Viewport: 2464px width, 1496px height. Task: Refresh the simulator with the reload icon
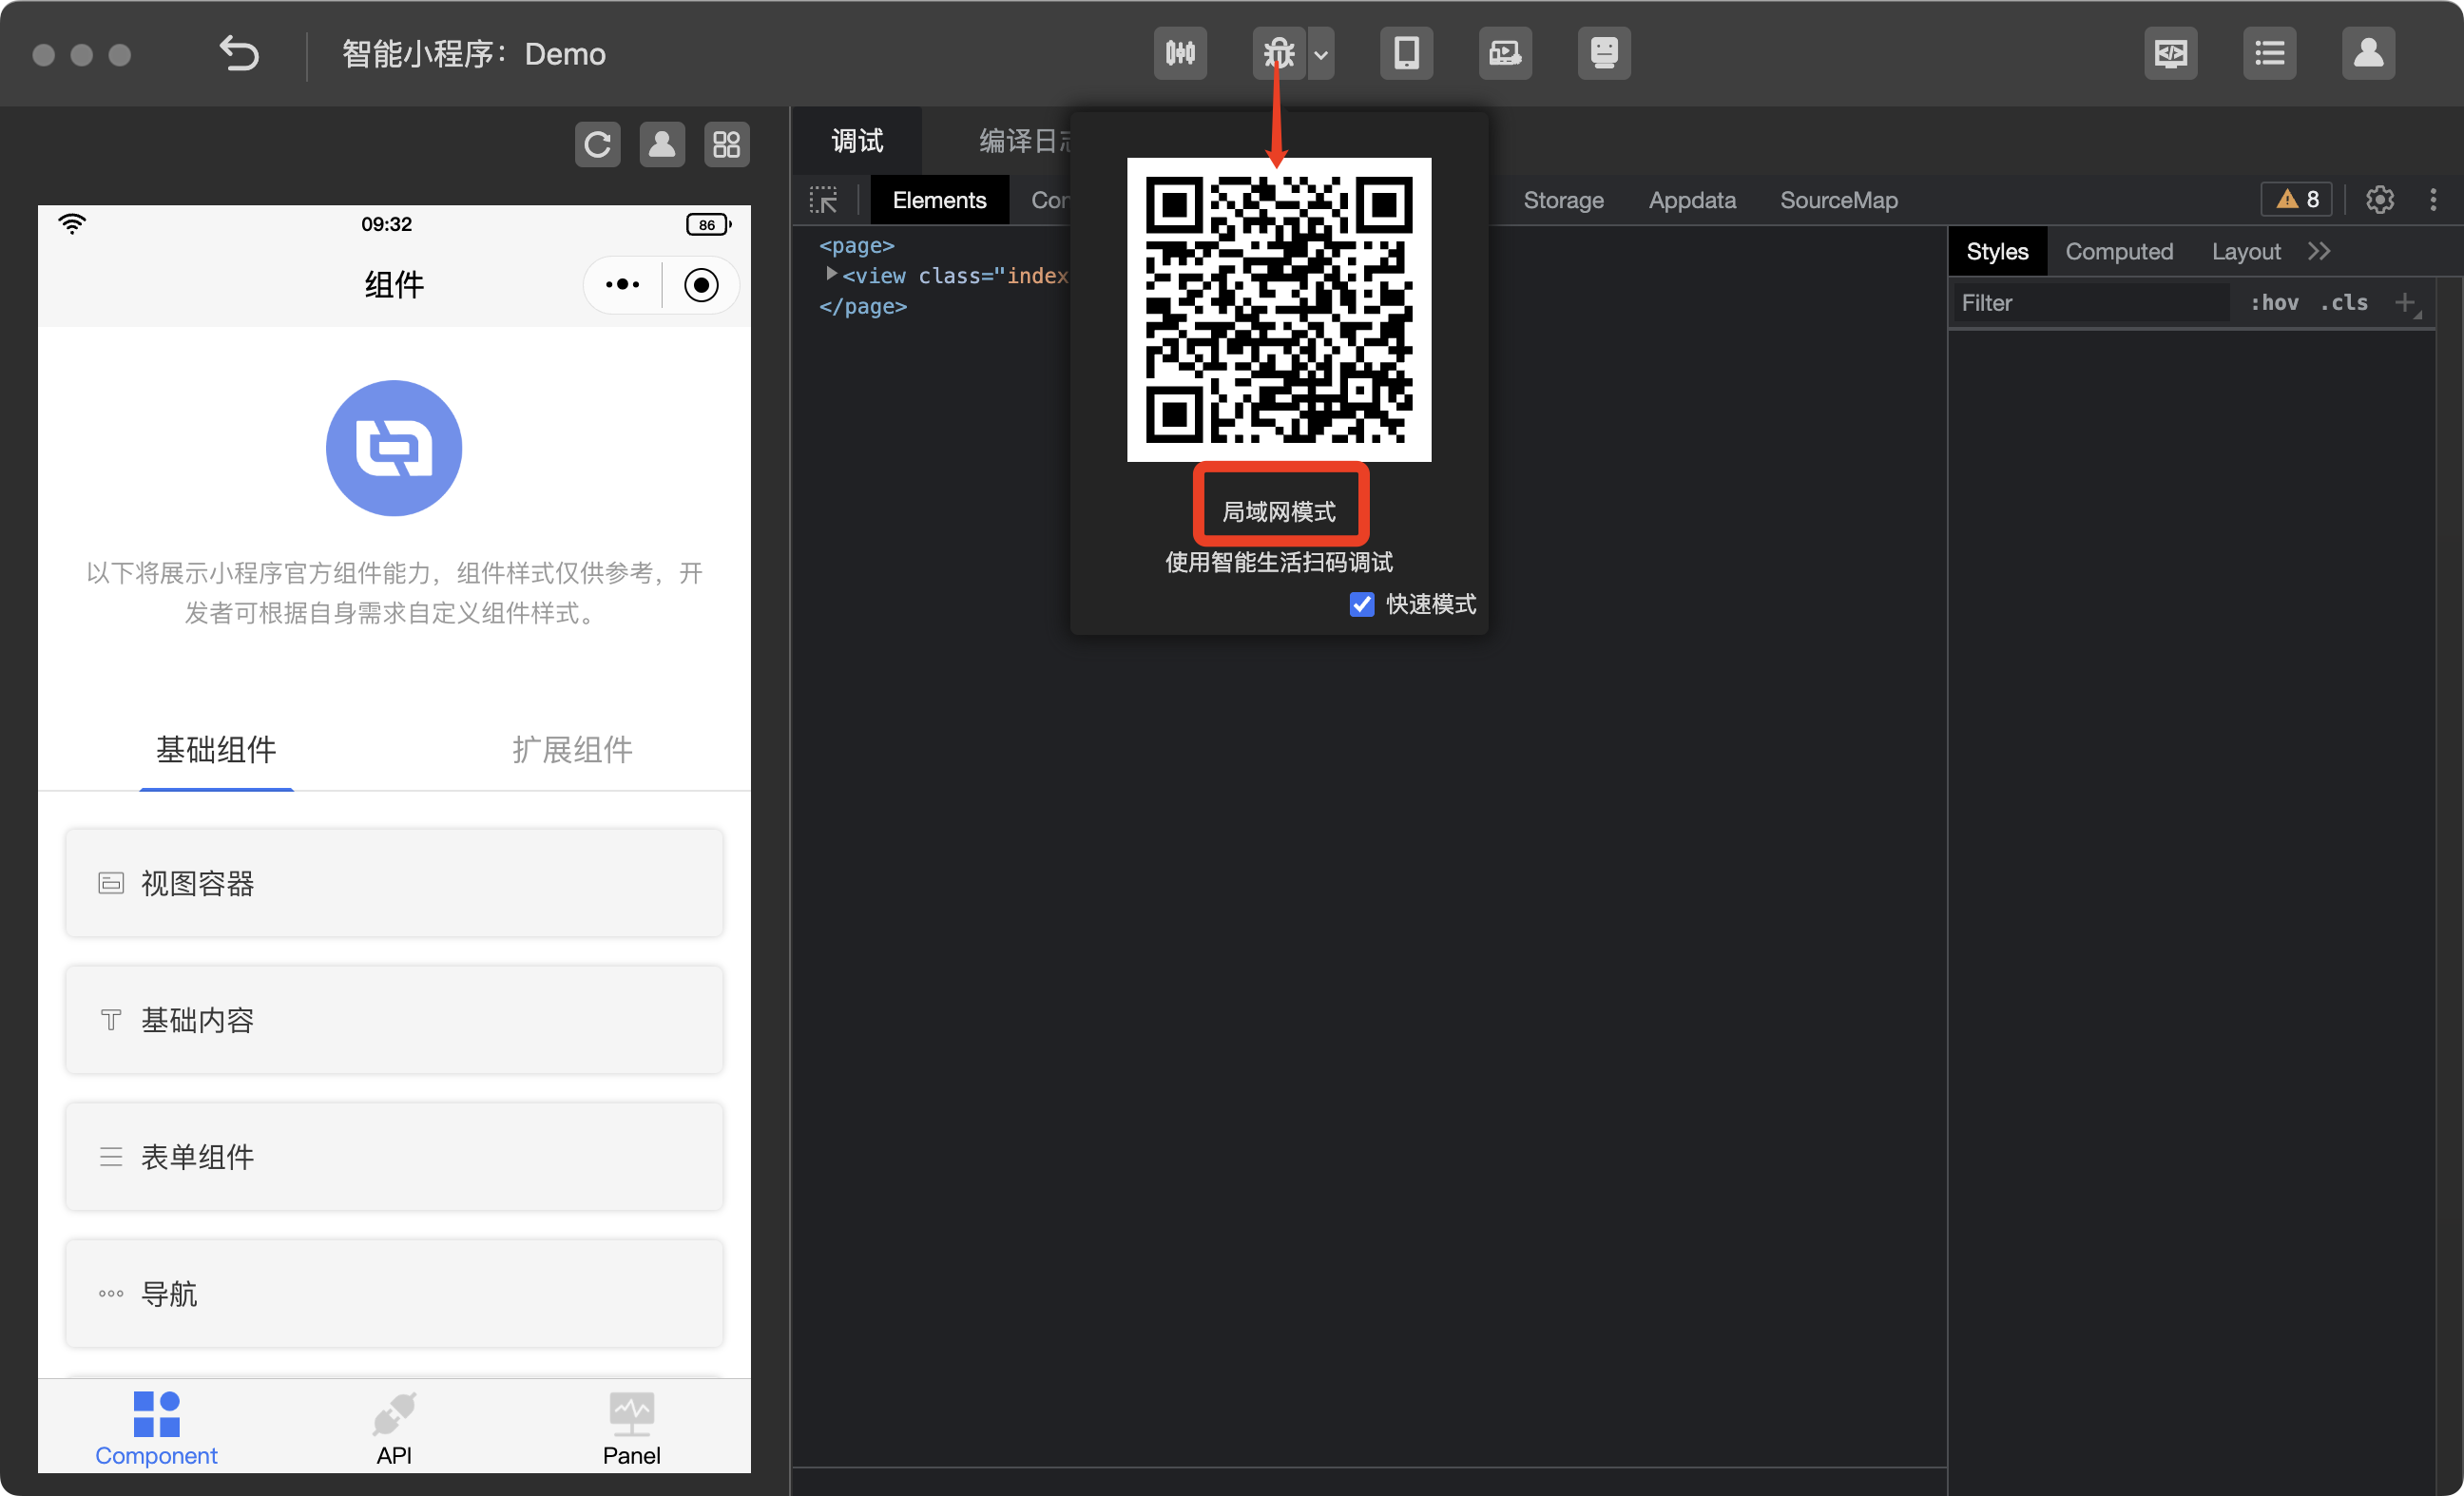point(598,145)
